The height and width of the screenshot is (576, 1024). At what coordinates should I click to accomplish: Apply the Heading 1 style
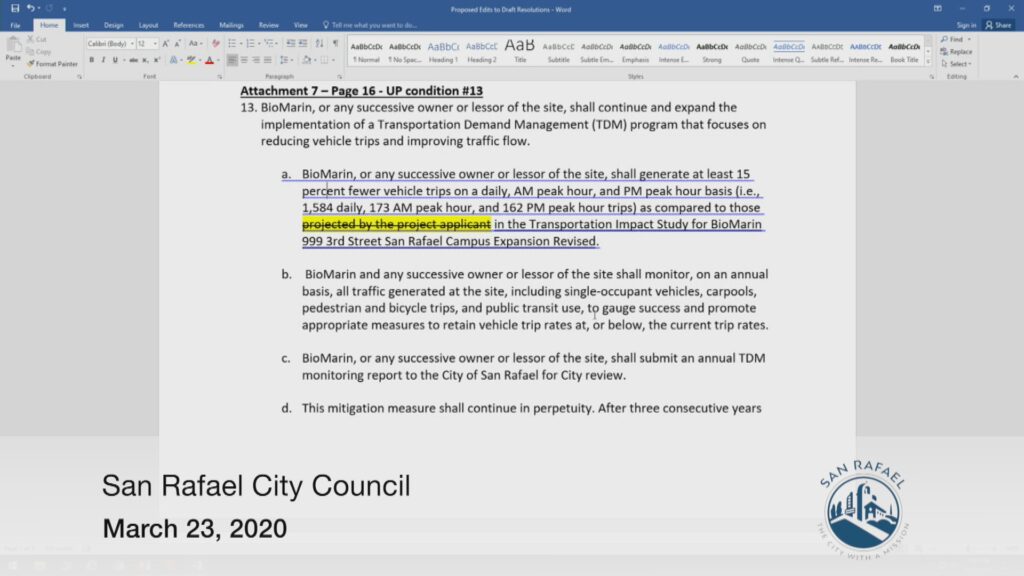point(443,51)
